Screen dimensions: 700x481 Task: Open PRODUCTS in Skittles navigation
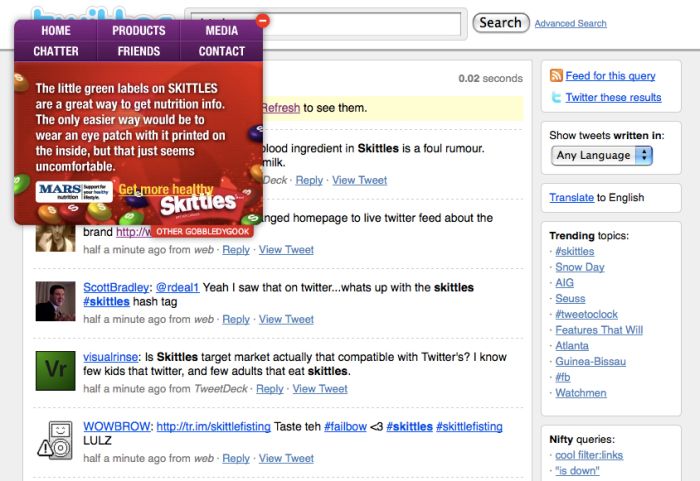click(x=138, y=31)
